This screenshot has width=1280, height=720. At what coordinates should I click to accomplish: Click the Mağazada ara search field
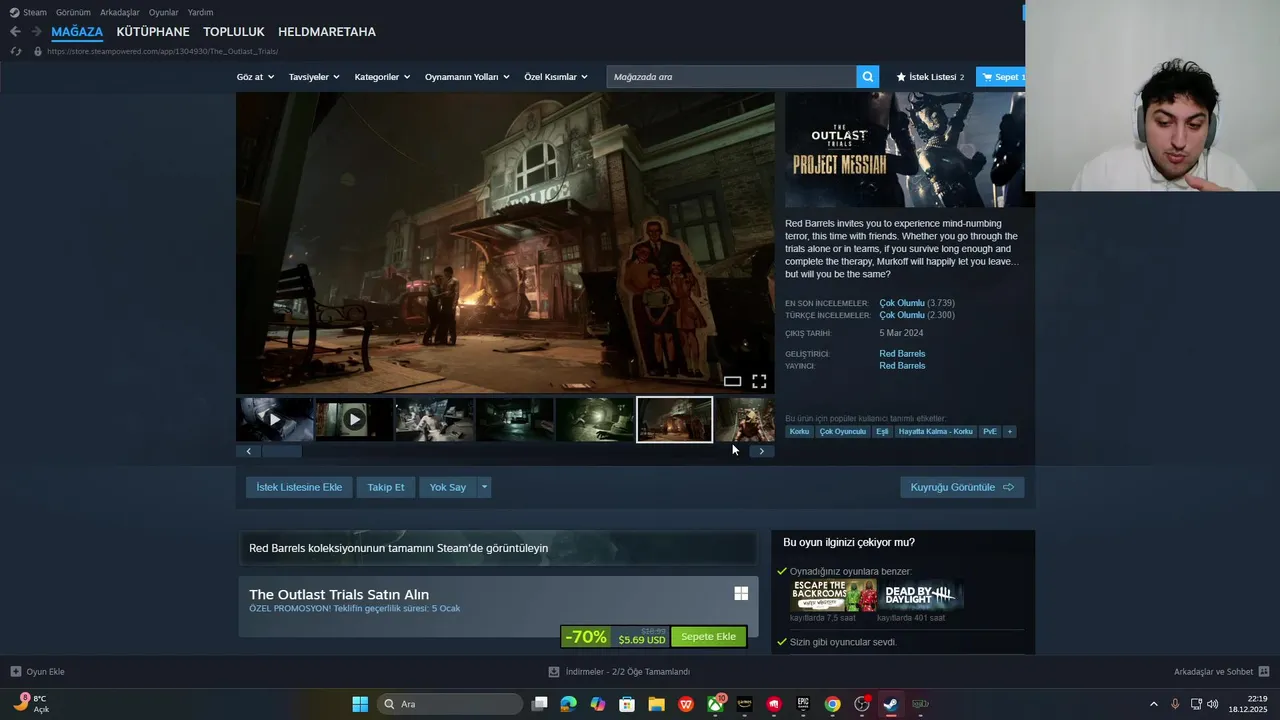(731, 77)
